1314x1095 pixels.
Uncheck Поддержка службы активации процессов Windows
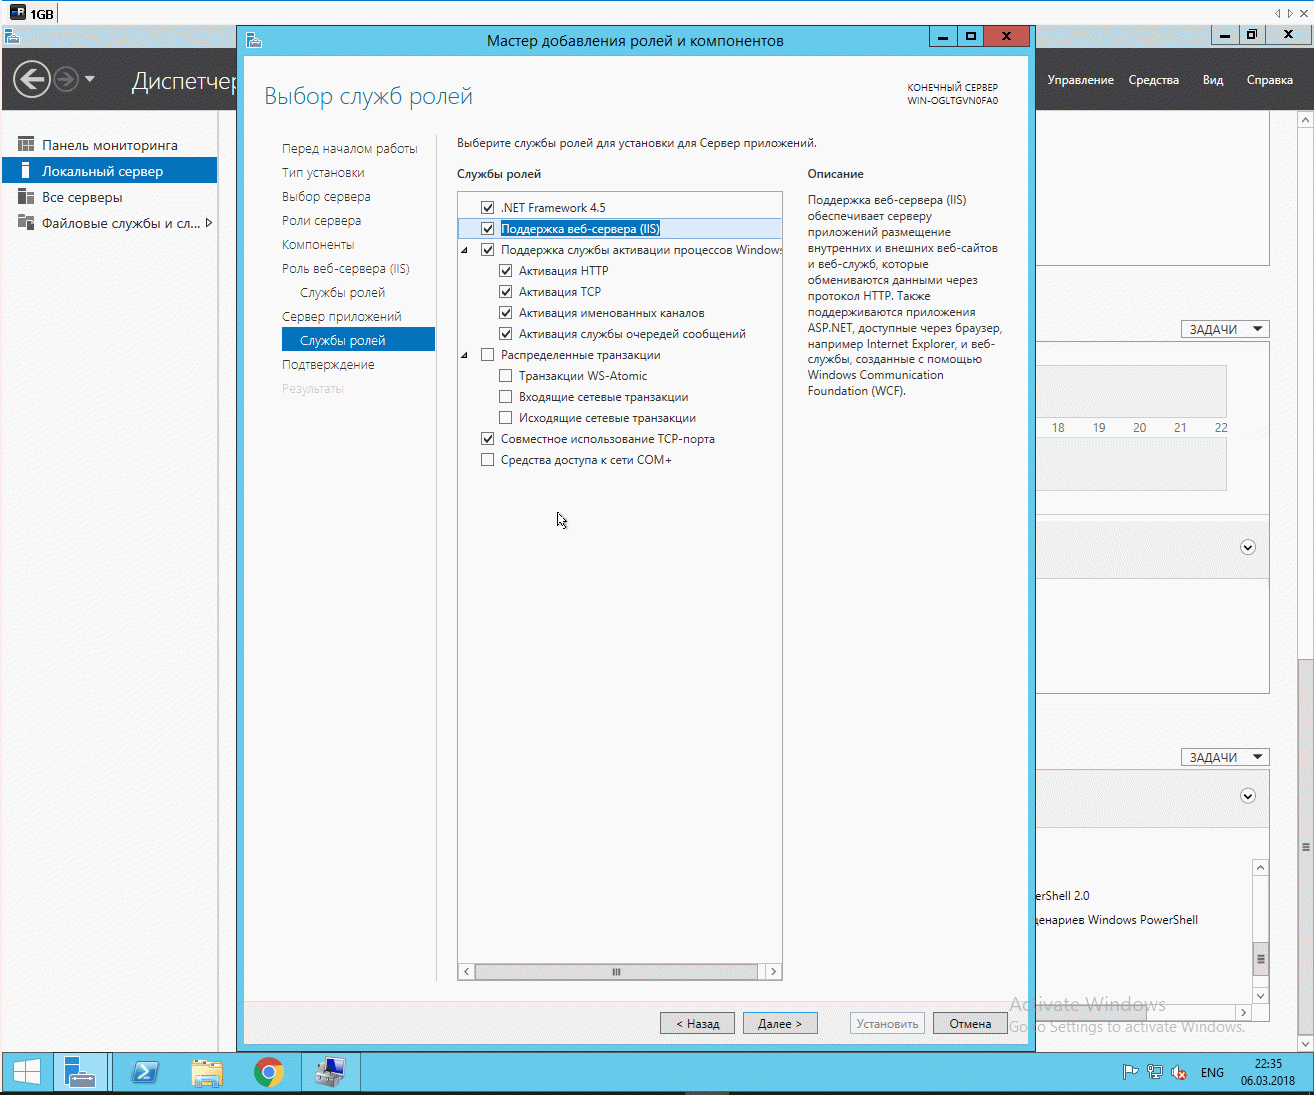click(488, 250)
